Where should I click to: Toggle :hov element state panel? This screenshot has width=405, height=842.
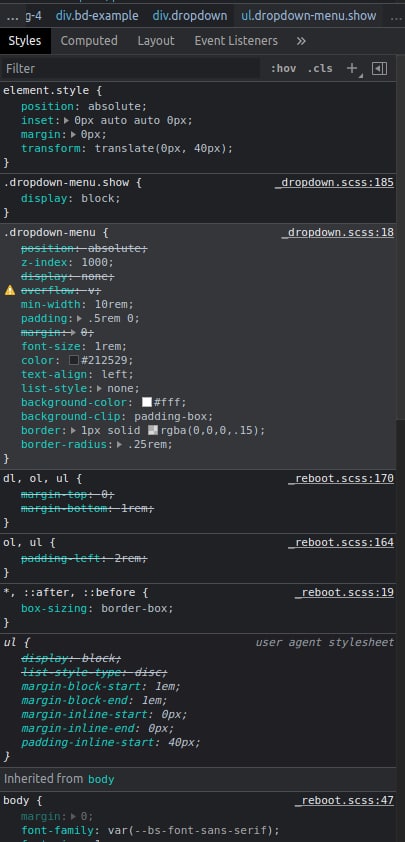(x=283, y=68)
